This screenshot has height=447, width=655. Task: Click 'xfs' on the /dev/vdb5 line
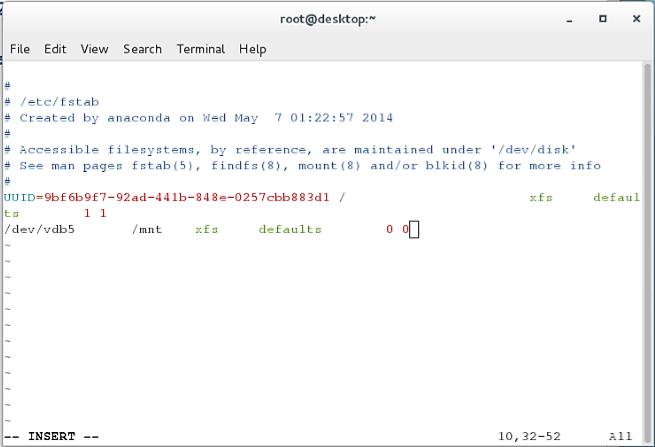click(206, 229)
